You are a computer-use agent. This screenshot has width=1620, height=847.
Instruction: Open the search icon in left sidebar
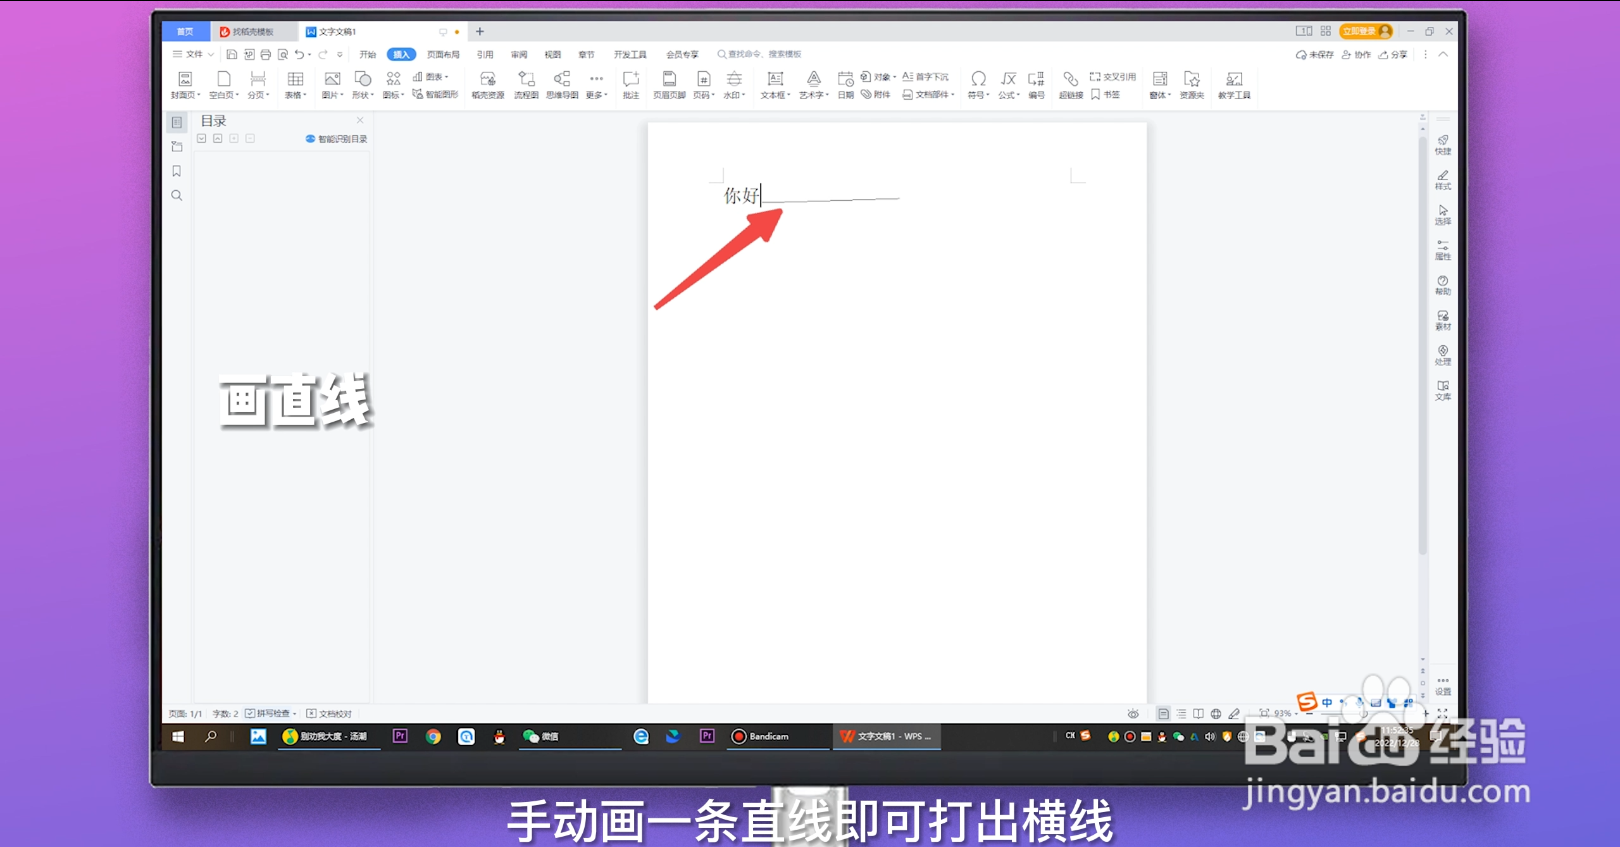177,196
